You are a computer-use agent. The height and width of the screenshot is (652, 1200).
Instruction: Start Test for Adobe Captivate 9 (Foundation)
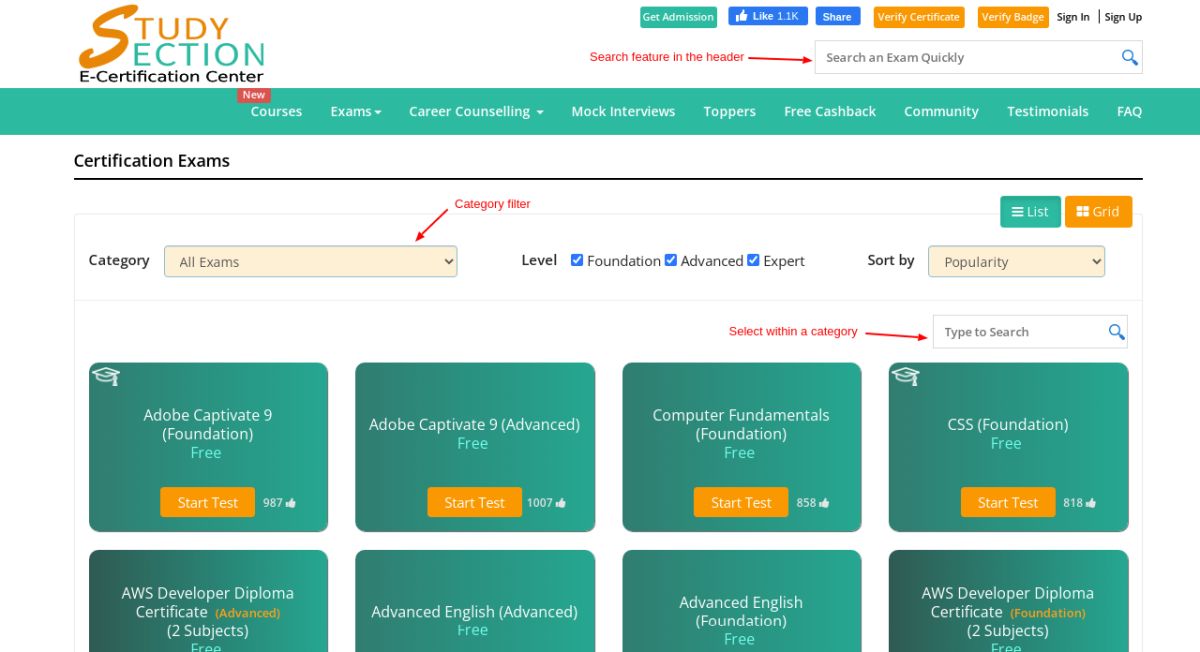pyautogui.click(x=207, y=502)
